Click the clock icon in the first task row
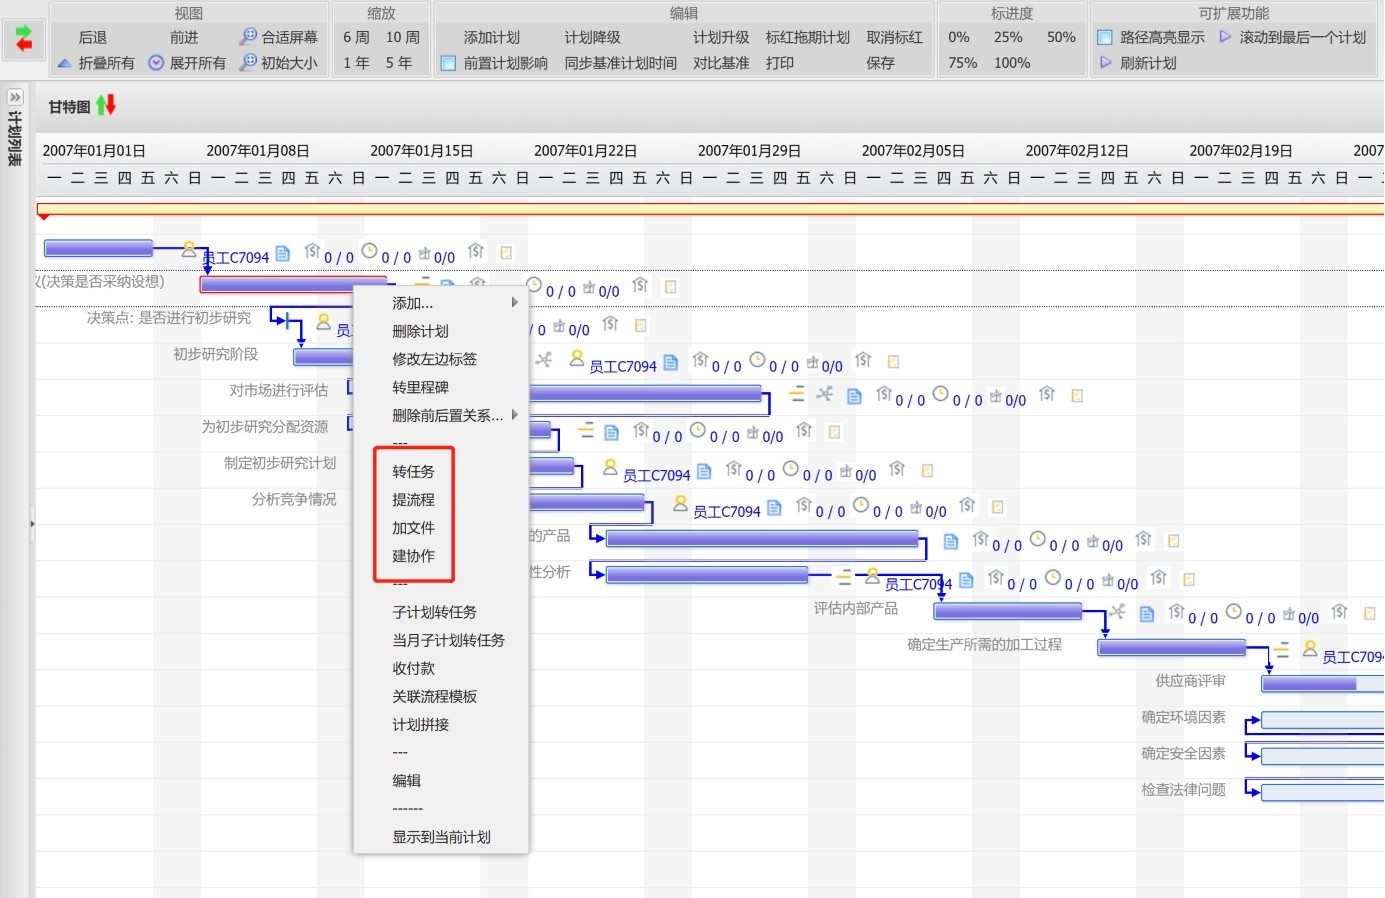The width and height of the screenshot is (1385, 898). [369, 251]
